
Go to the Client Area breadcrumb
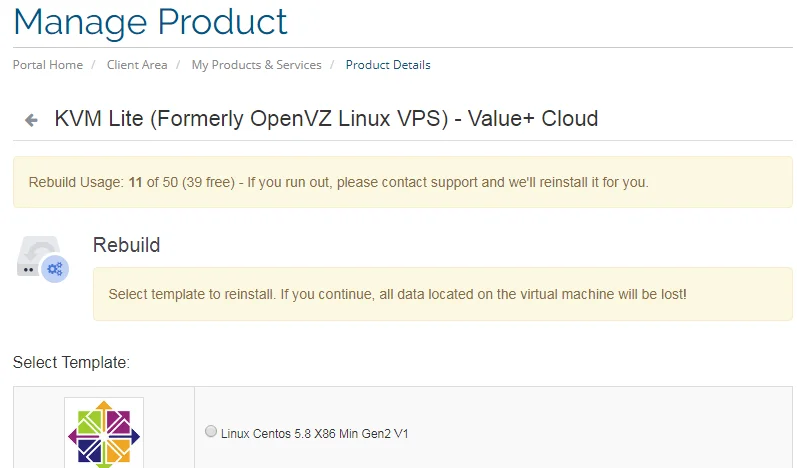(x=137, y=65)
